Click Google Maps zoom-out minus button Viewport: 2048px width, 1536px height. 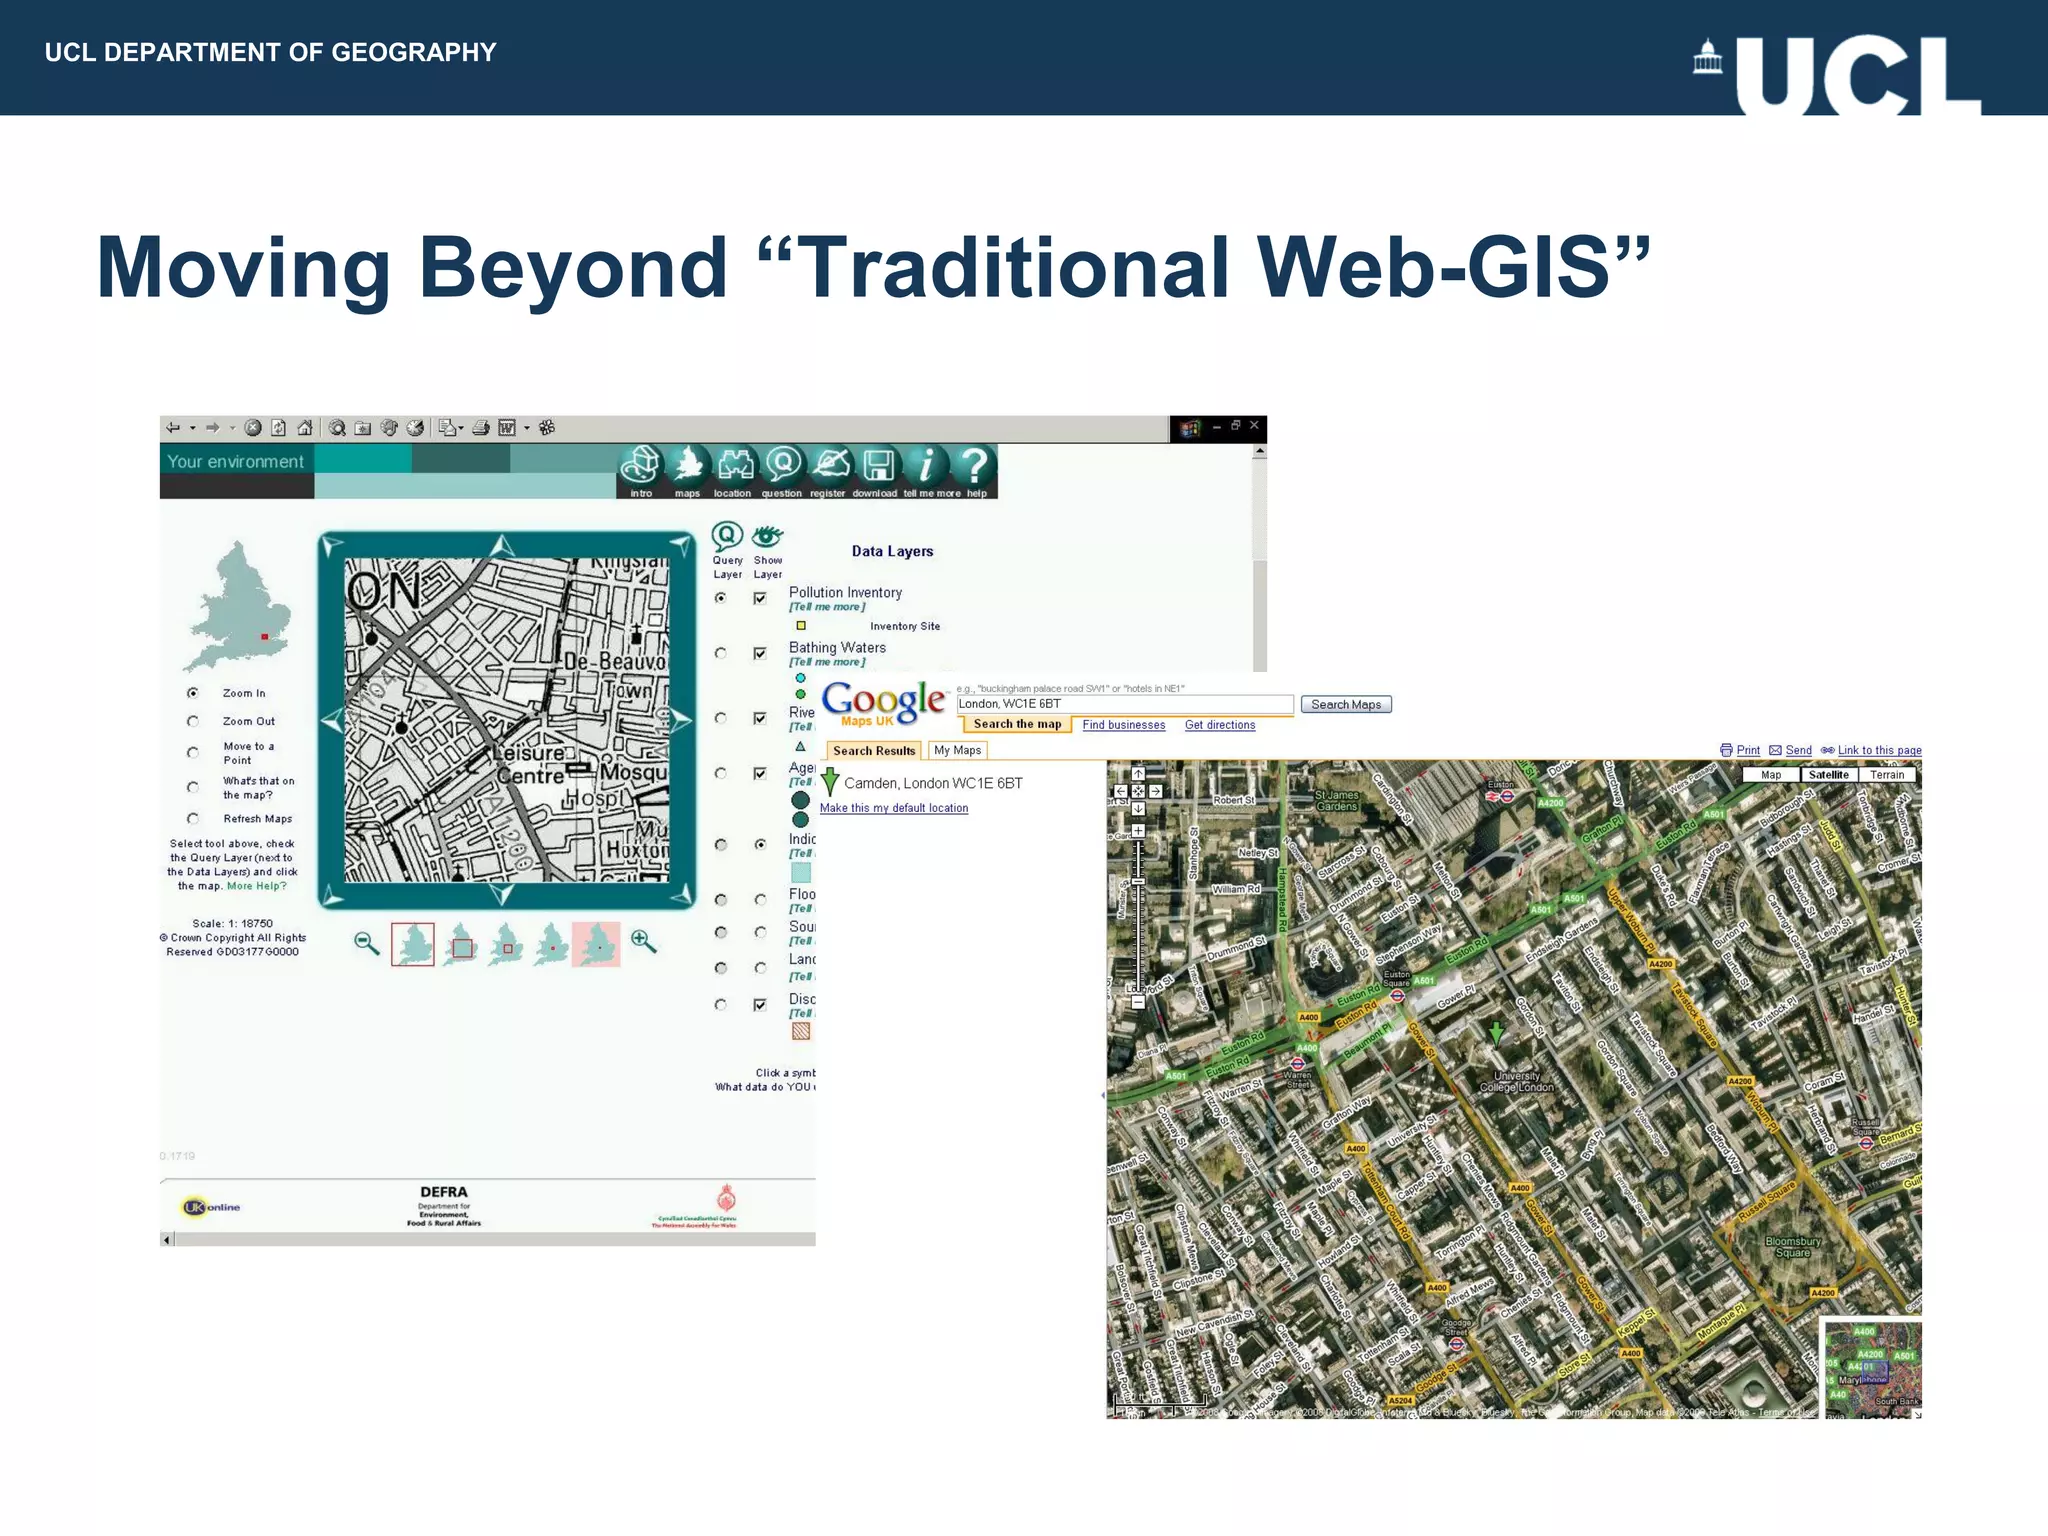pos(1138,1002)
